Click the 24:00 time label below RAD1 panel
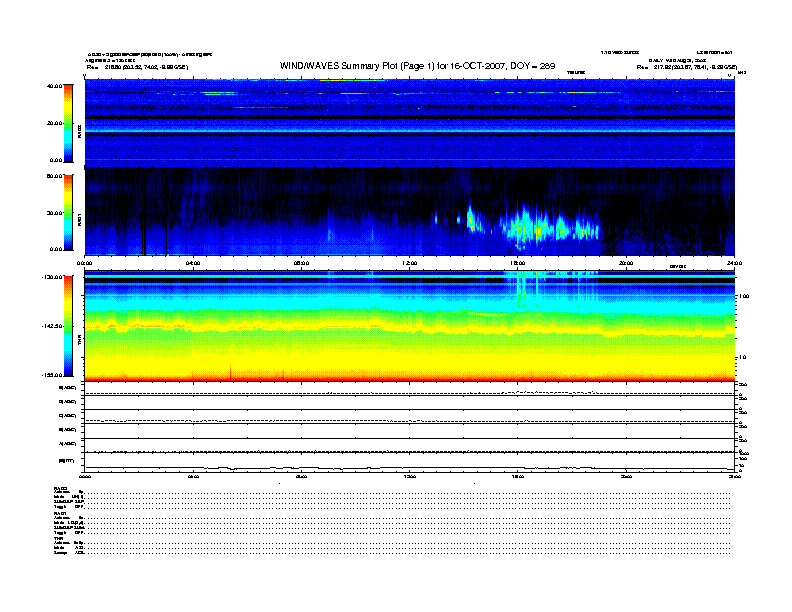The width and height of the screenshot is (792, 612). pyautogui.click(x=734, y=263)
